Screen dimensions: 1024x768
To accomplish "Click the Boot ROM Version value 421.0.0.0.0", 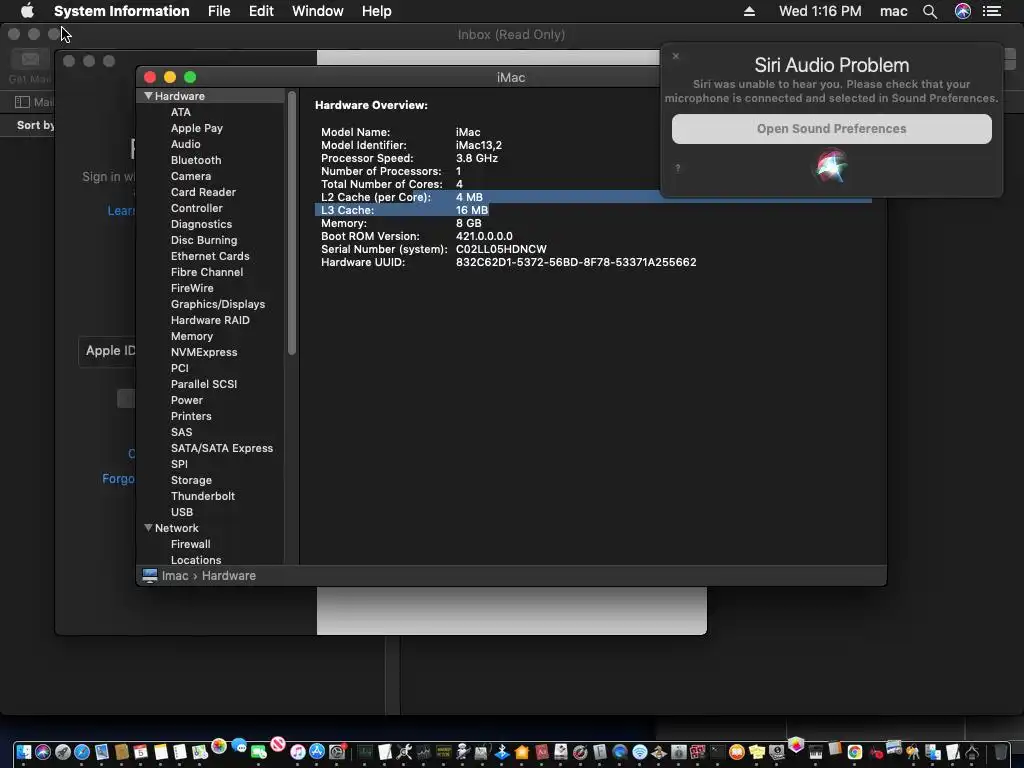I will click(484, 236).
